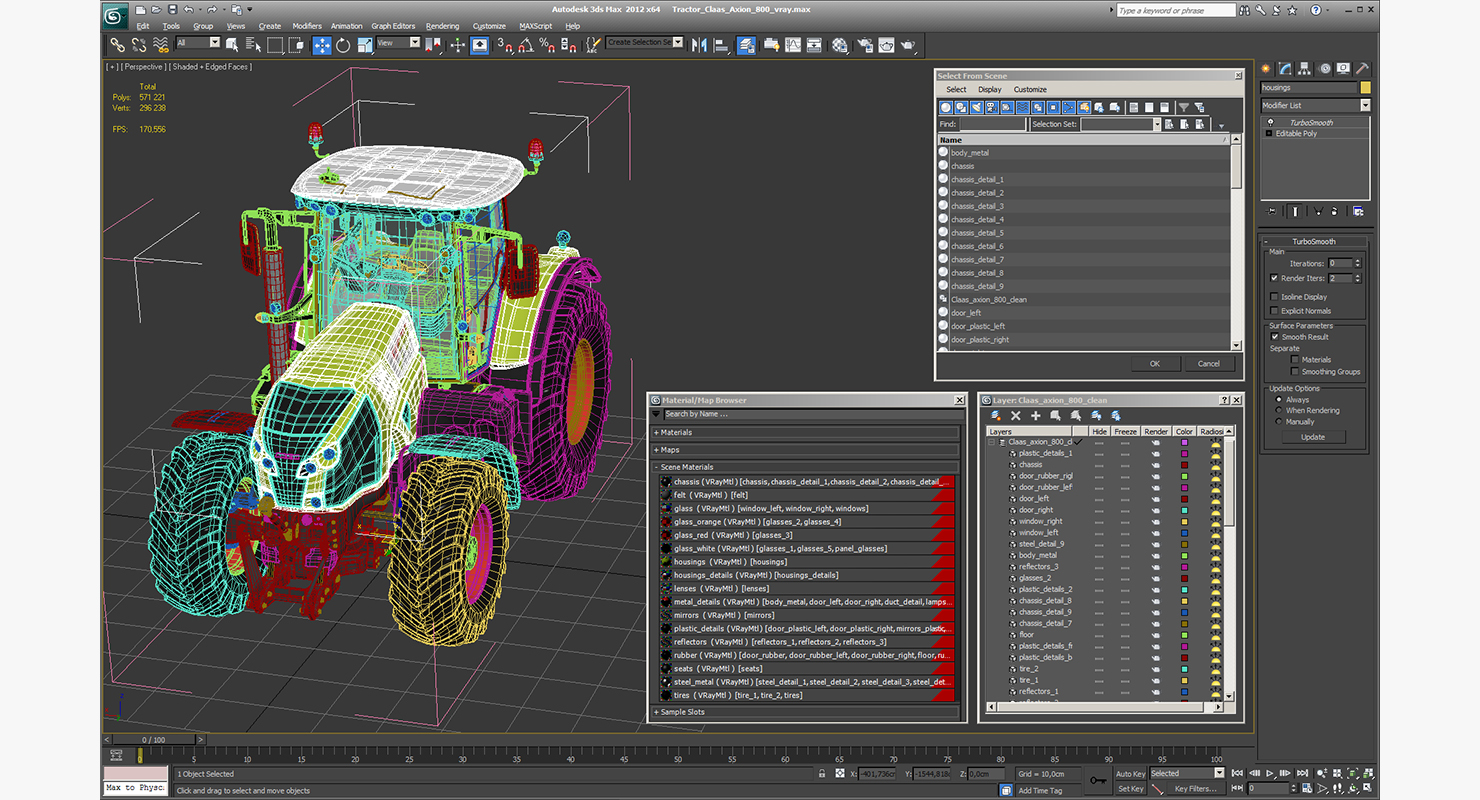Collapse the TurboSmooth rollout header

point(1314,242)
